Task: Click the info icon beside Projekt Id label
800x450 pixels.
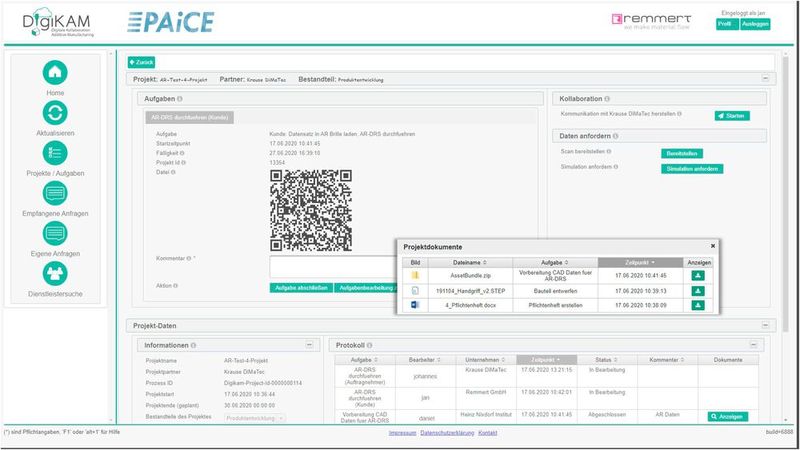Action: tap(184, 163)
